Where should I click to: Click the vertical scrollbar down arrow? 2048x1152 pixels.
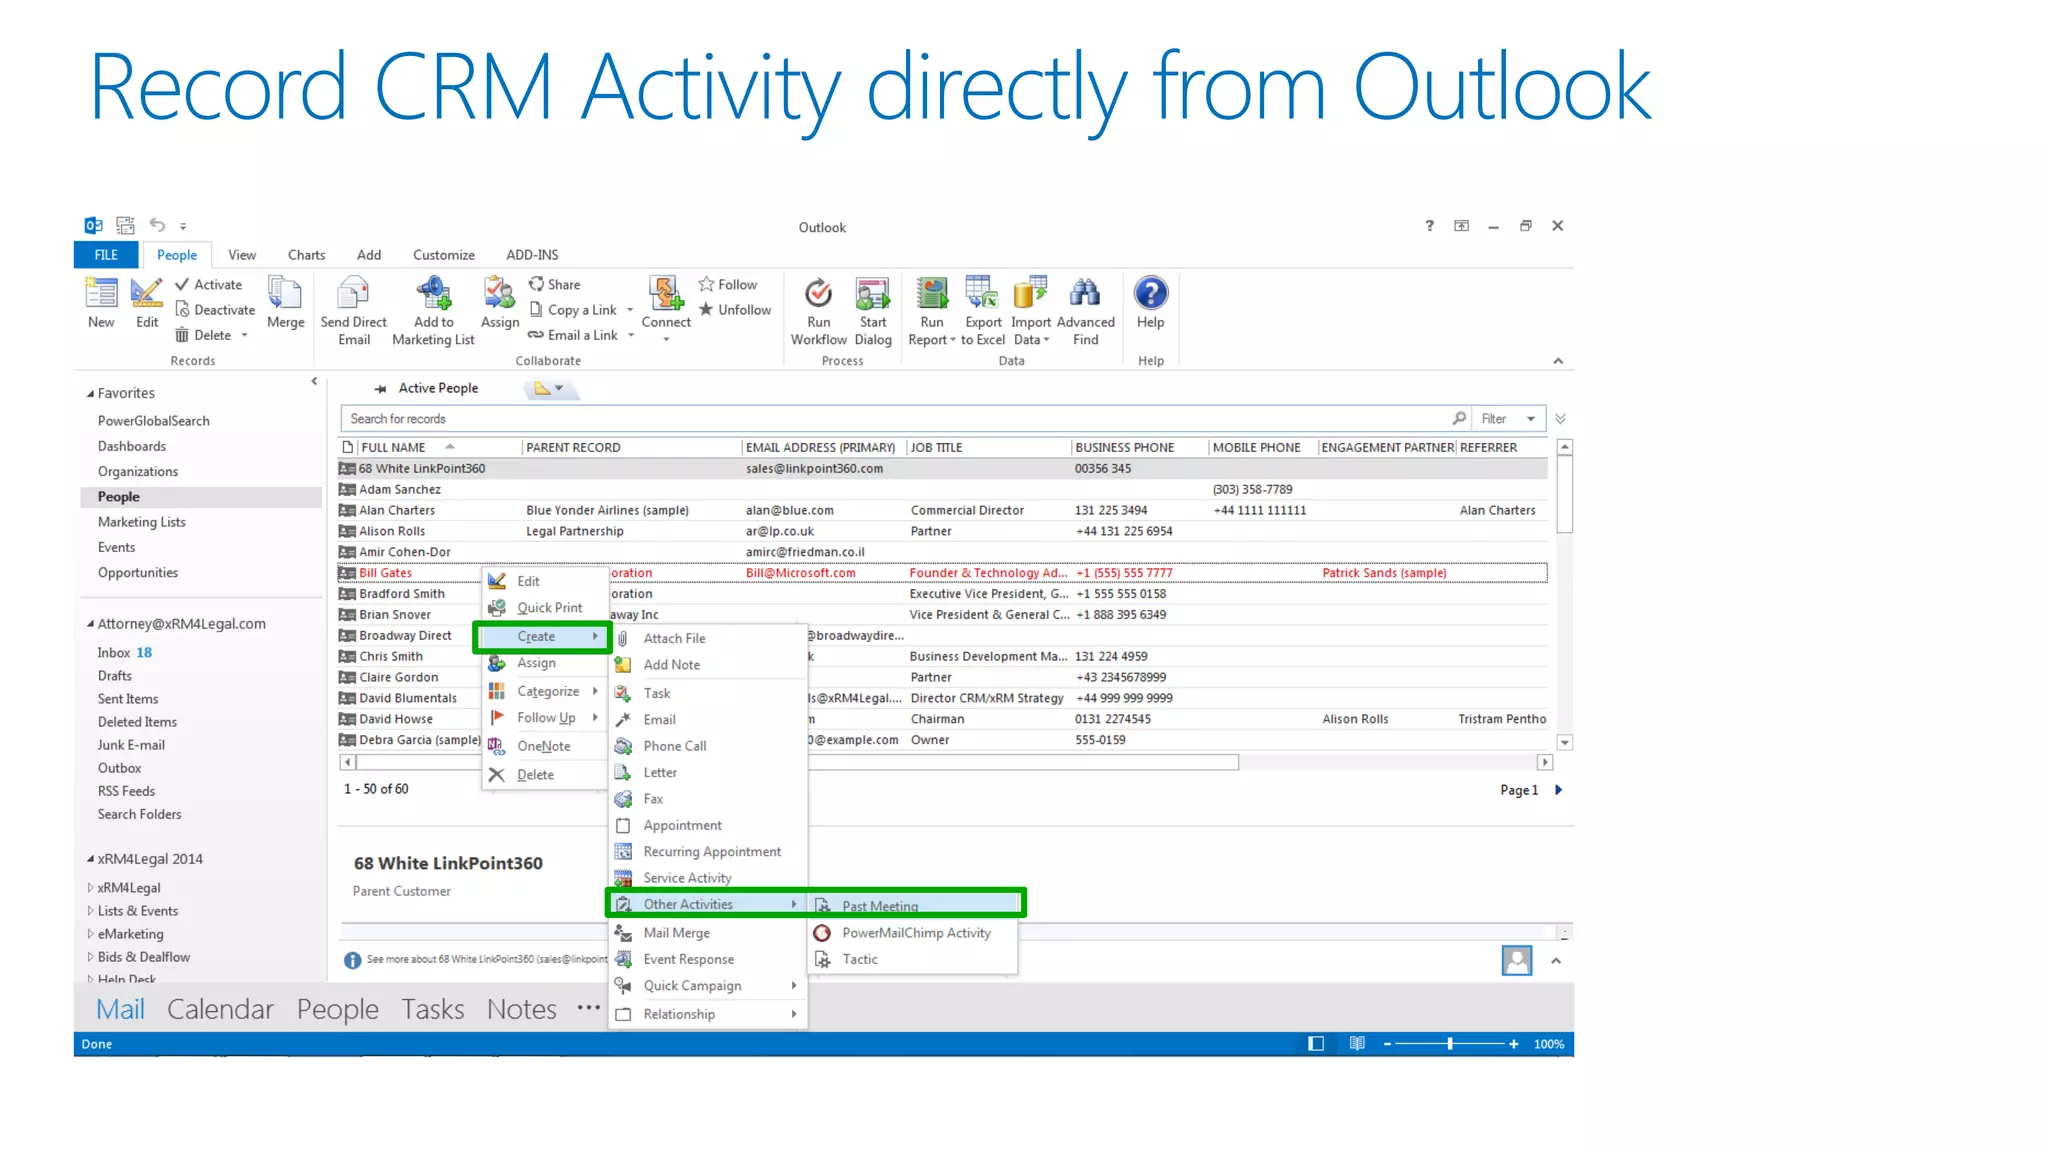point(1565,742)
